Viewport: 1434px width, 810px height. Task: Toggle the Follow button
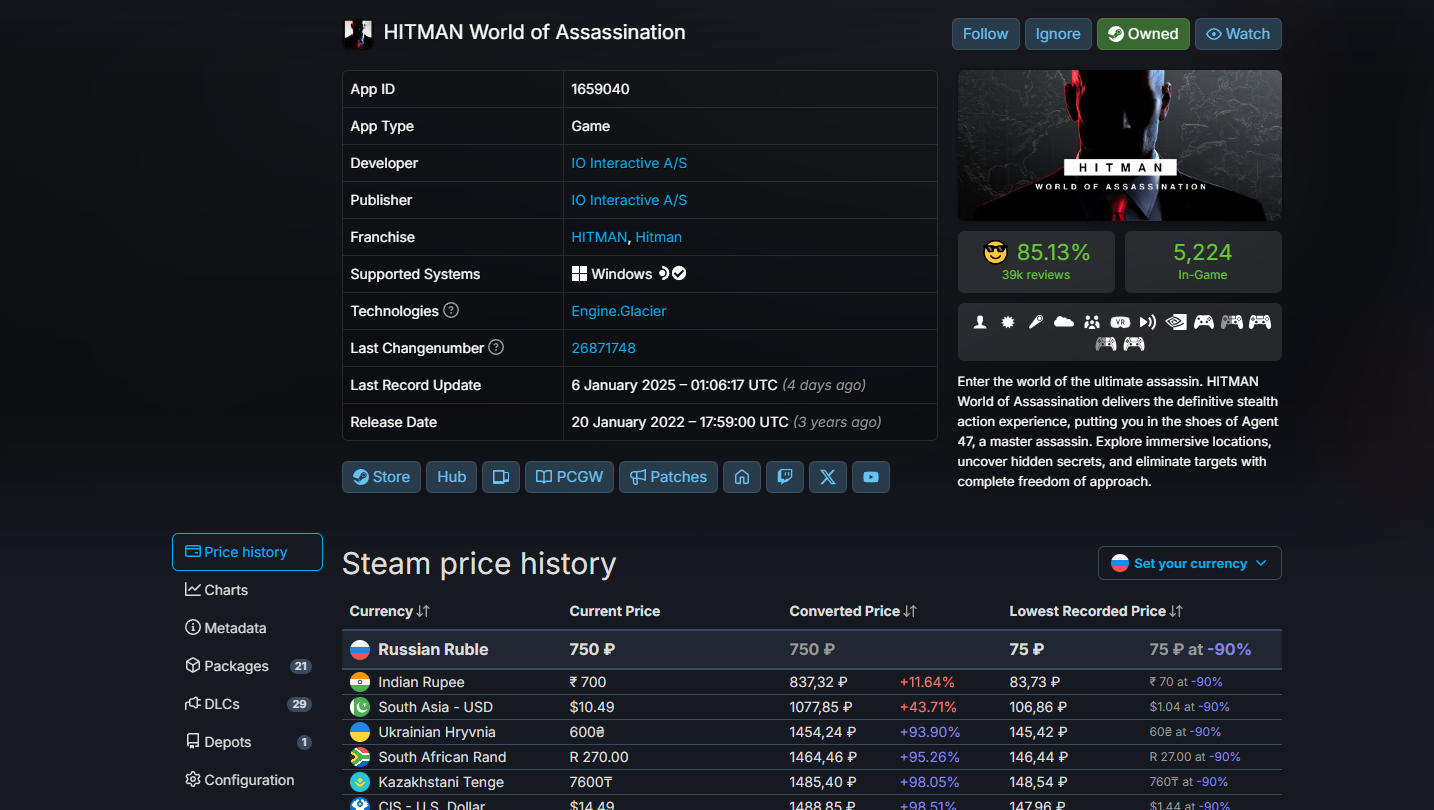coord(986,34)
